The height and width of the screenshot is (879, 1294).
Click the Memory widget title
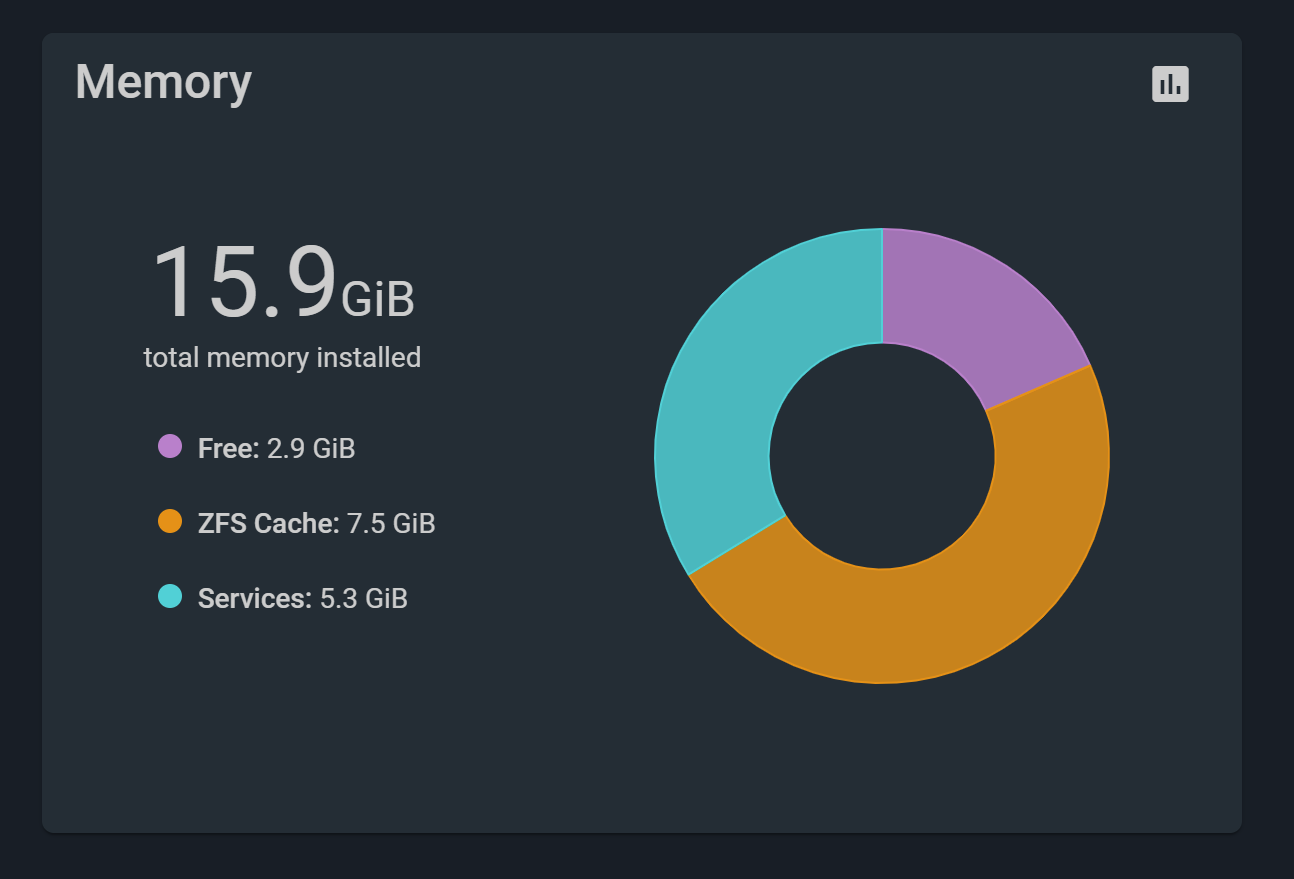[163, 82]
